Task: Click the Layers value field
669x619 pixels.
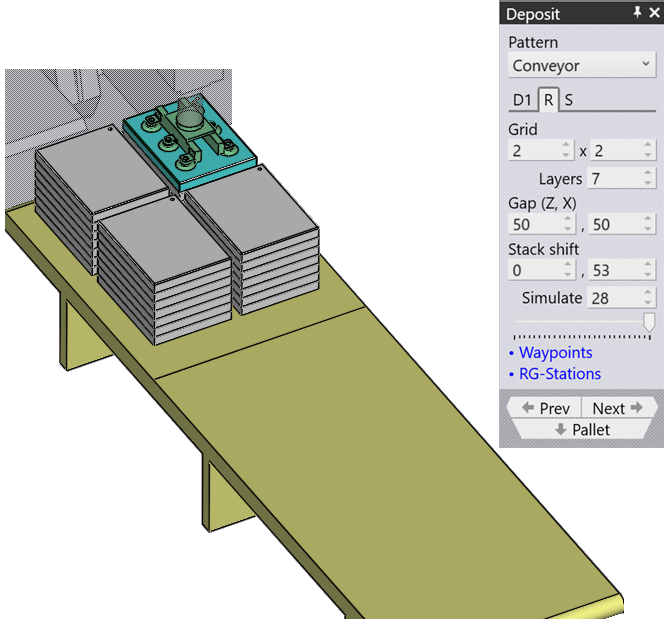Action: pos(614,178)
